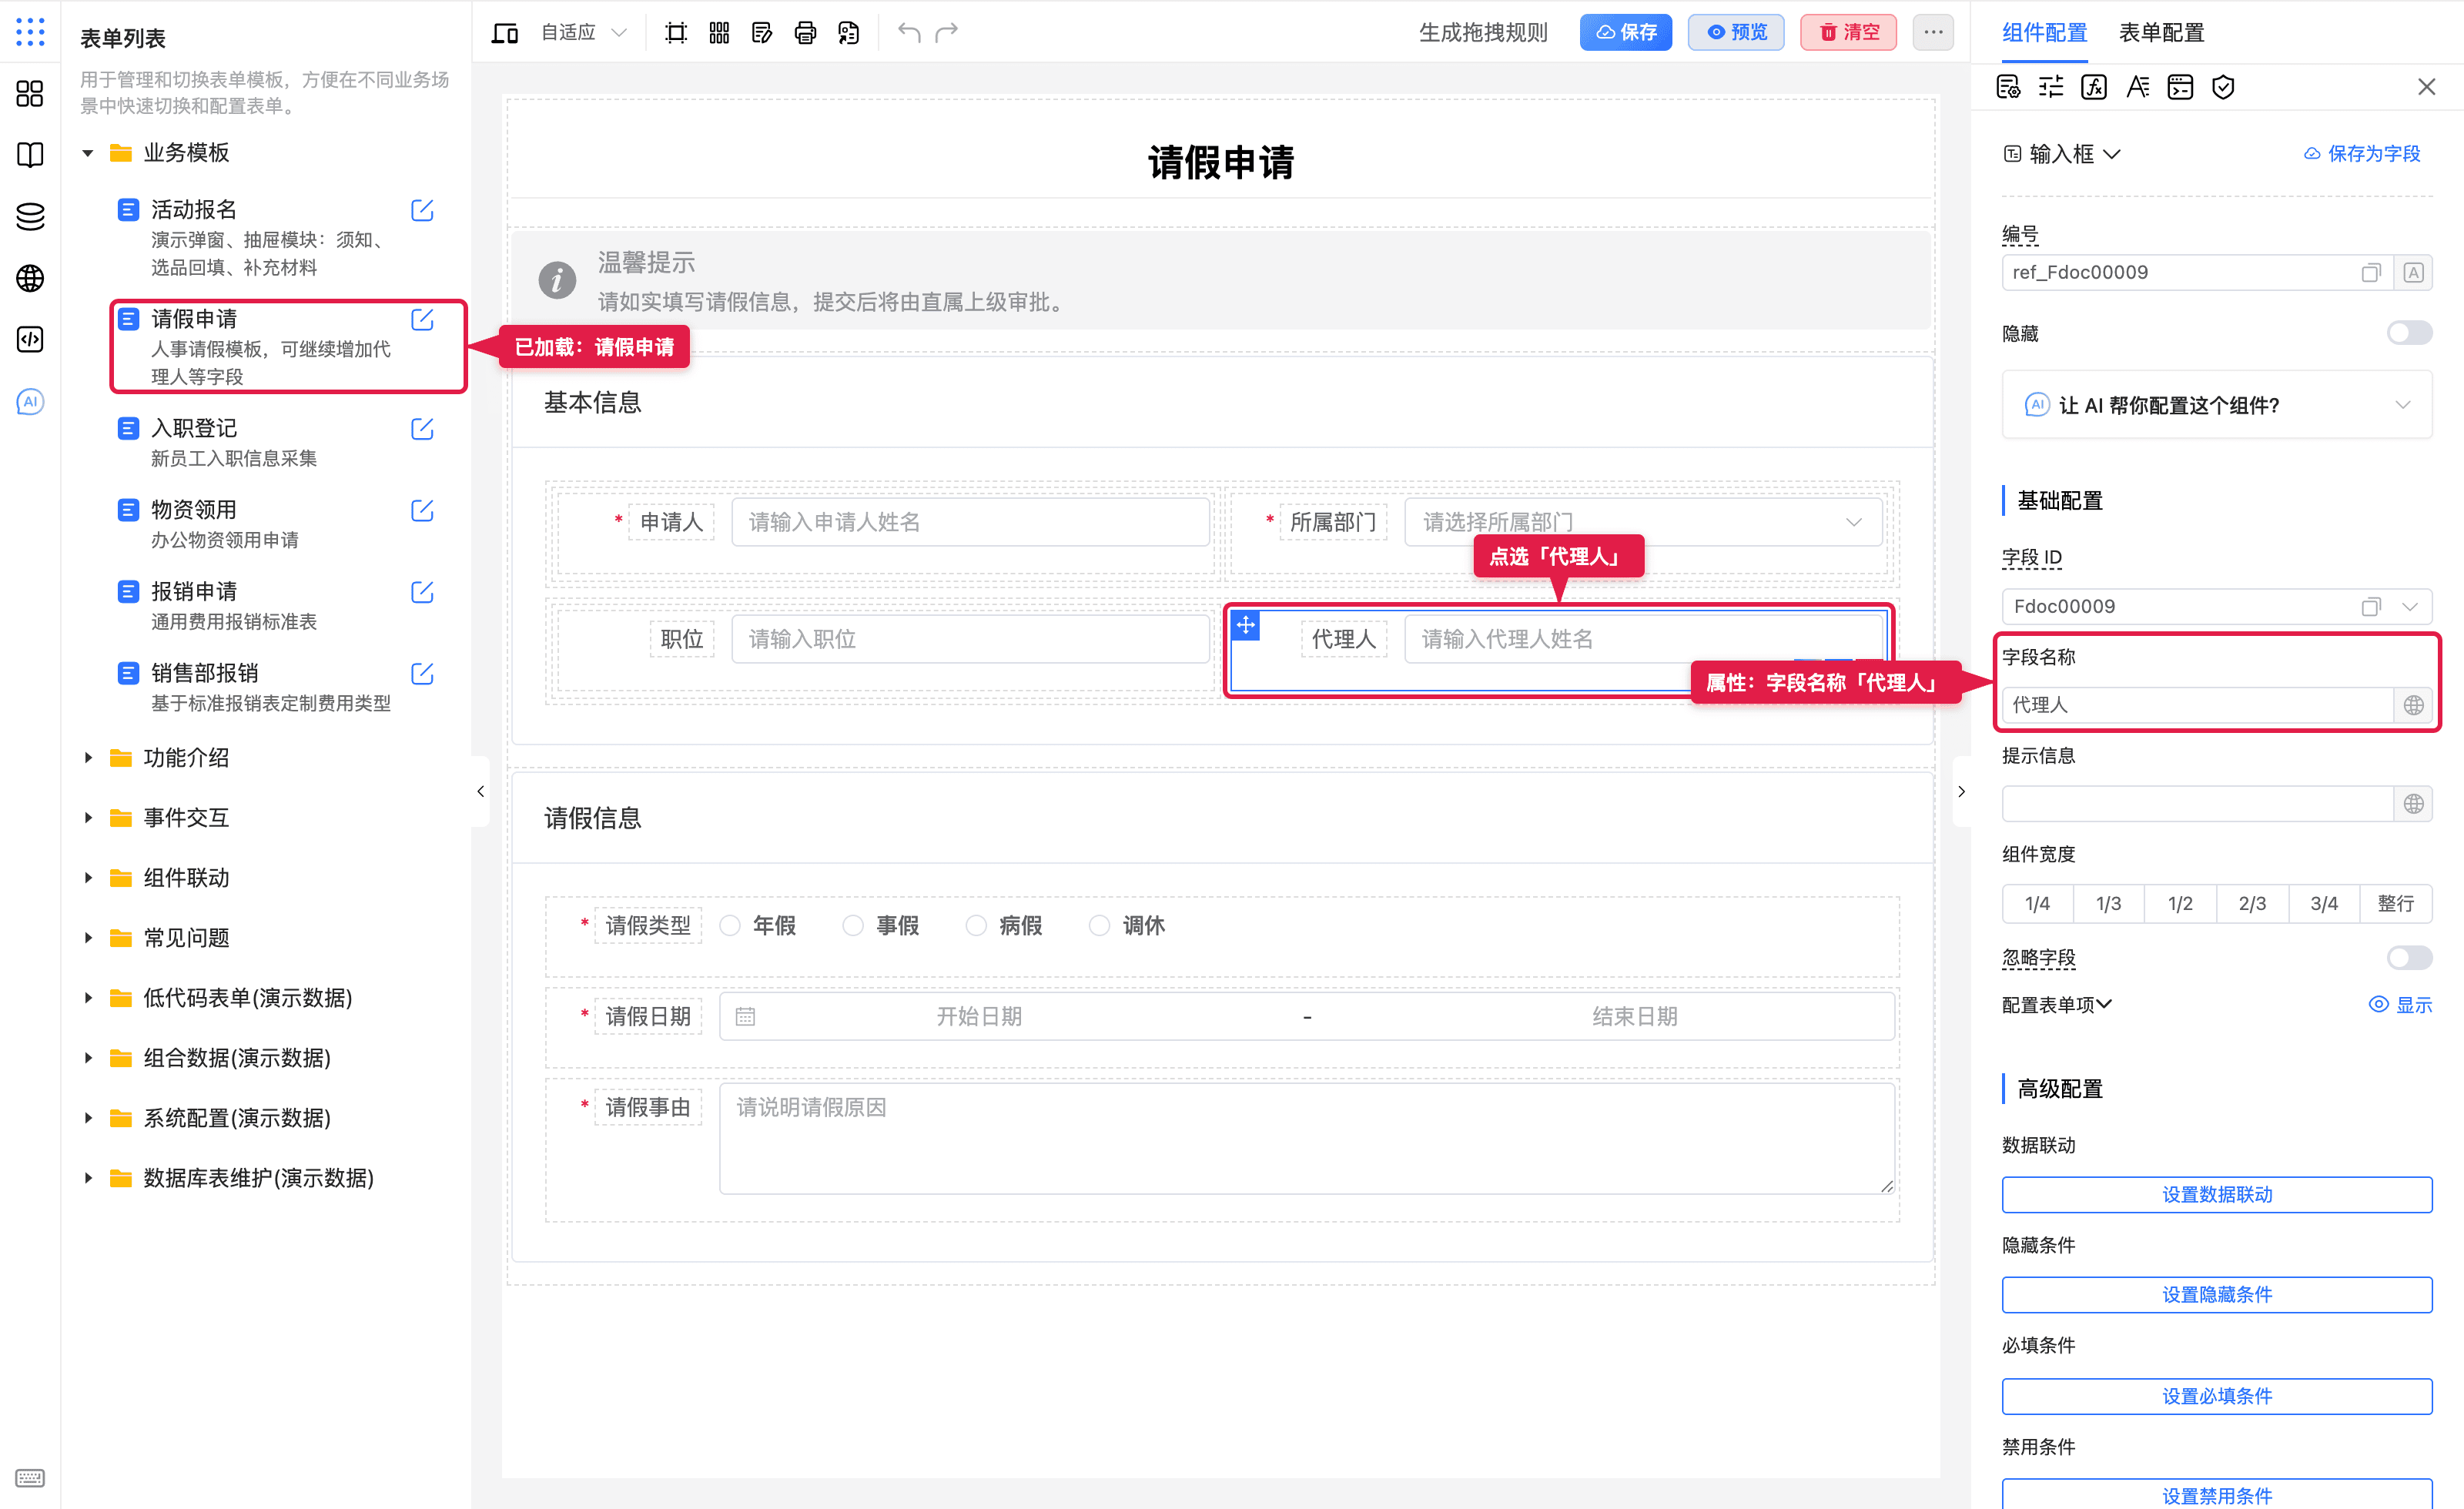Viewport: 2464px width, 1509px height.
Task: Expand the 事件交互 folder
Action: click(88, 818)
